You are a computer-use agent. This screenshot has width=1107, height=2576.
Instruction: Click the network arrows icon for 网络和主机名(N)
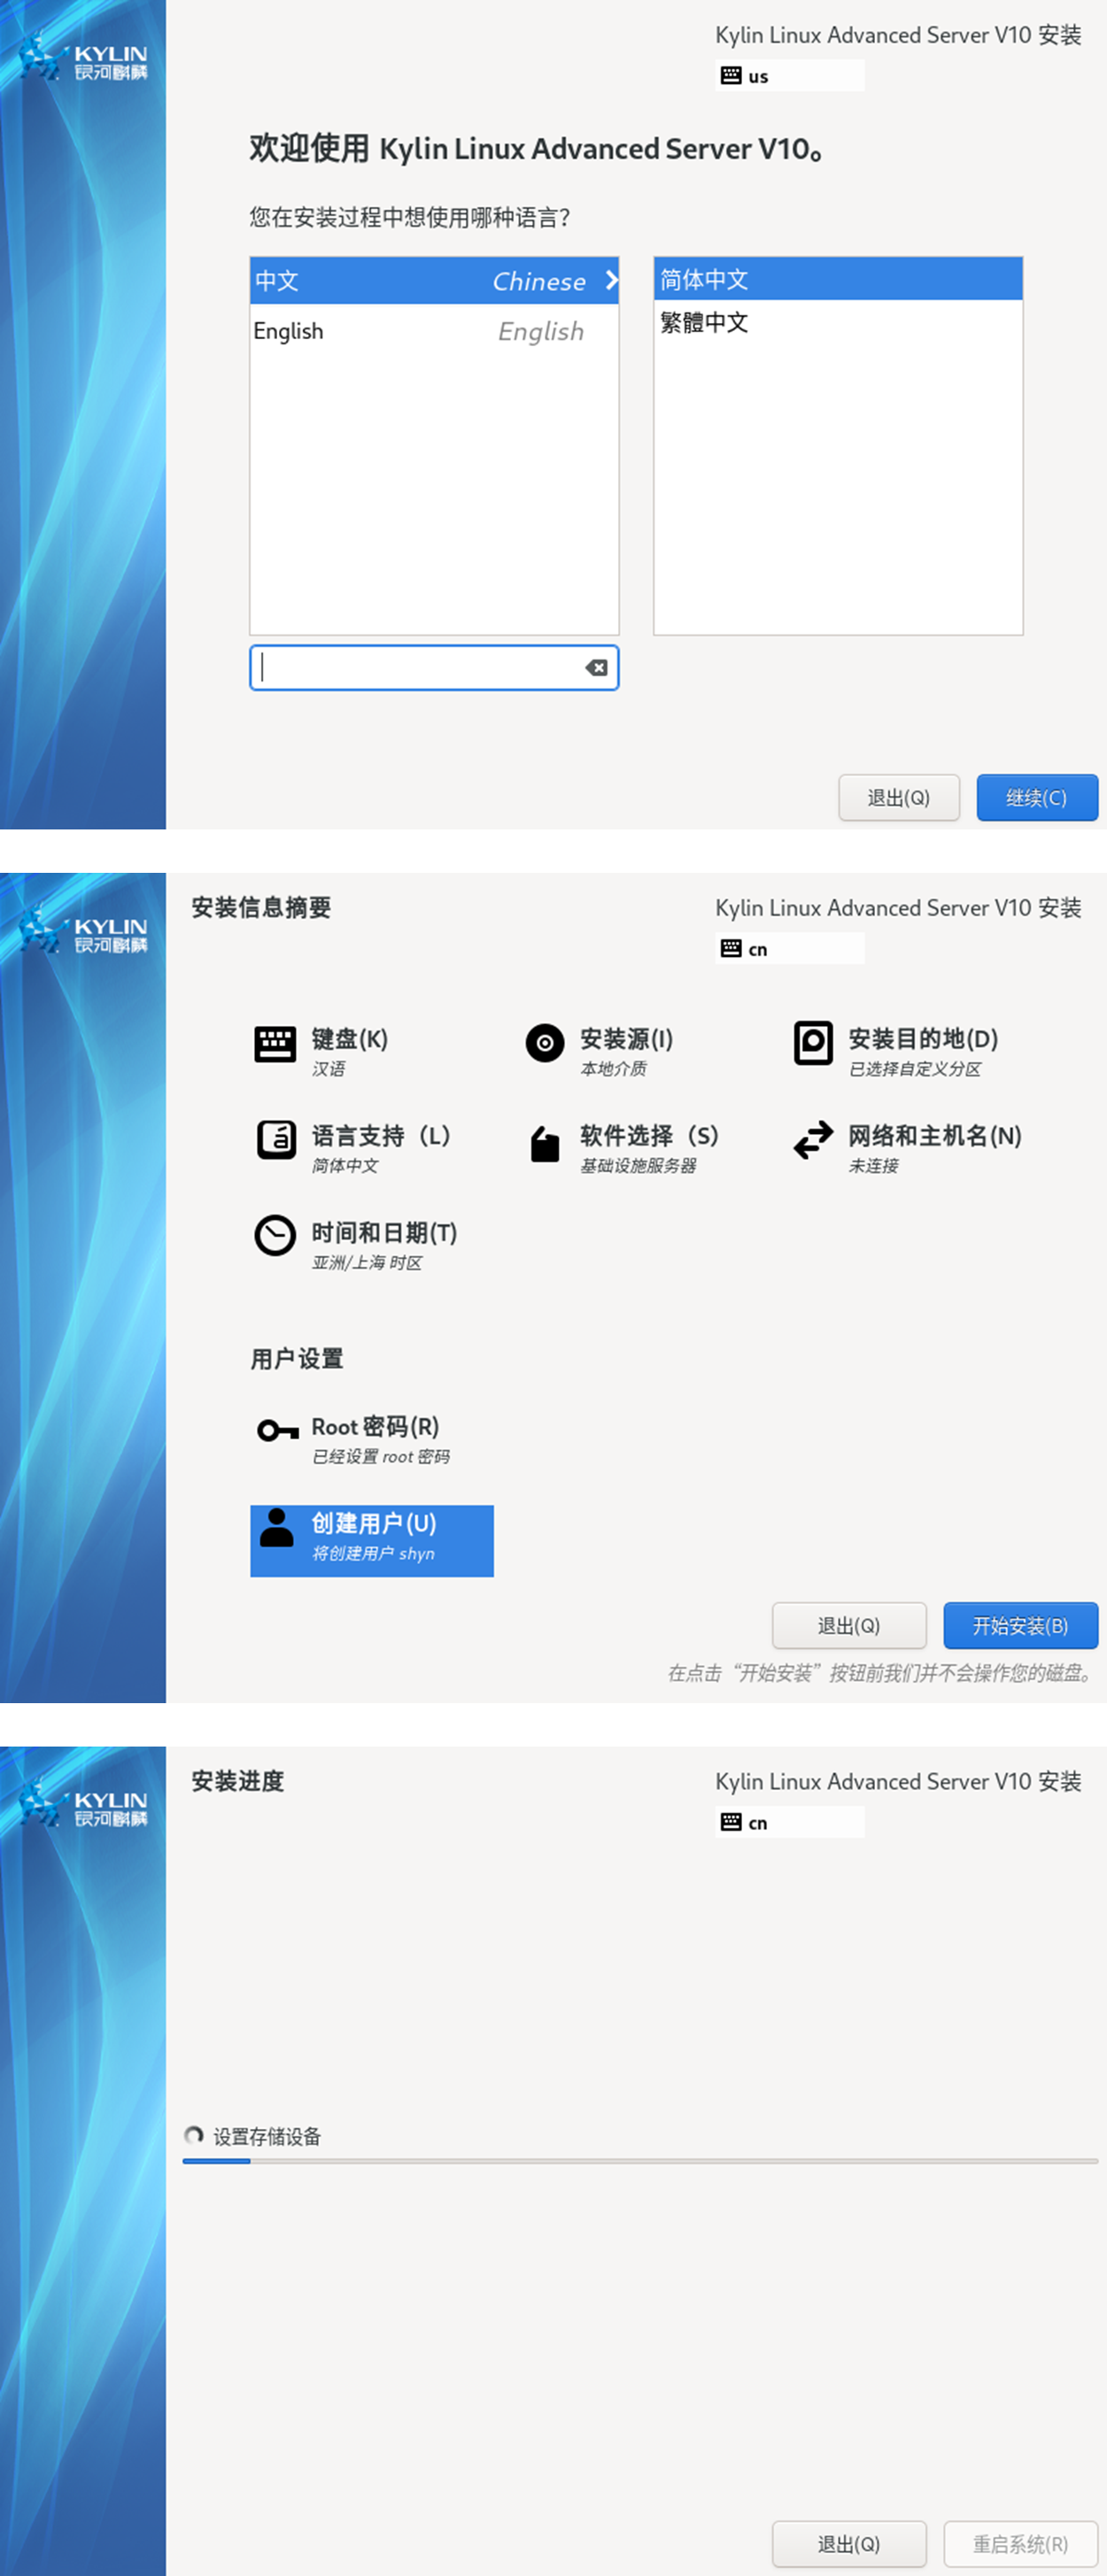pyautogui.click(x=813, y=1139)
